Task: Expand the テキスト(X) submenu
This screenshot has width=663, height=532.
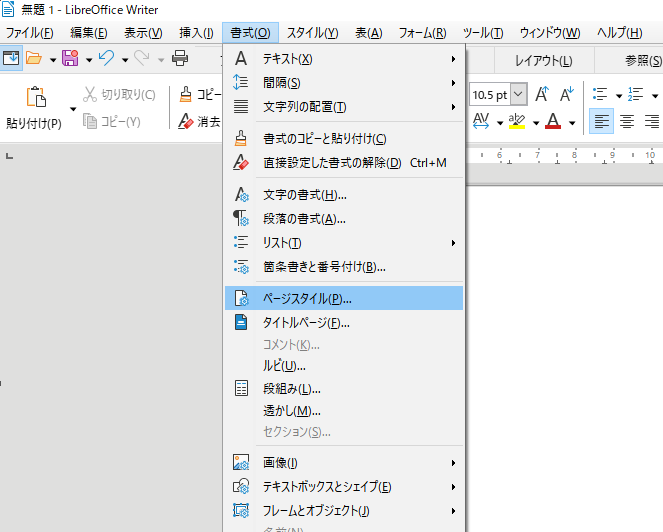Action: point(344,59)
